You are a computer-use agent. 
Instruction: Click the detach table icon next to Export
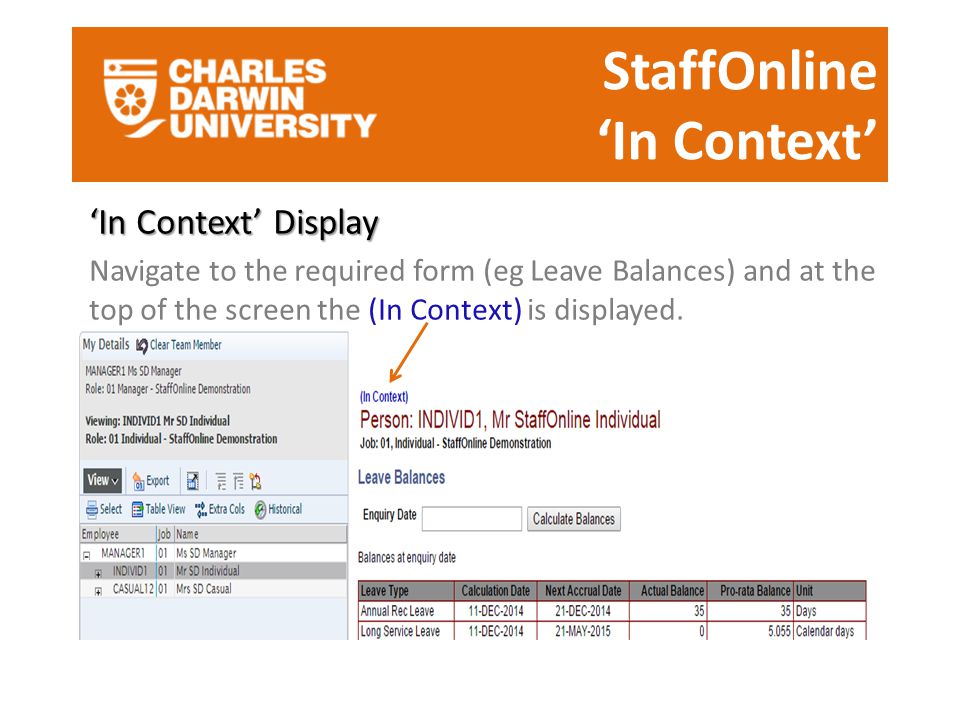(192, 481)
